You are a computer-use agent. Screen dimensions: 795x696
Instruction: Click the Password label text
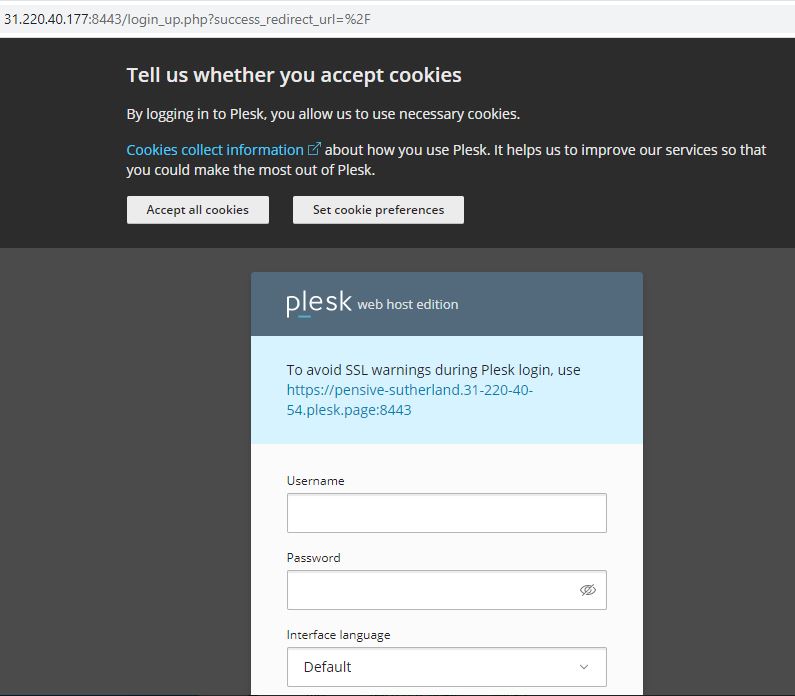pos(313,558)
